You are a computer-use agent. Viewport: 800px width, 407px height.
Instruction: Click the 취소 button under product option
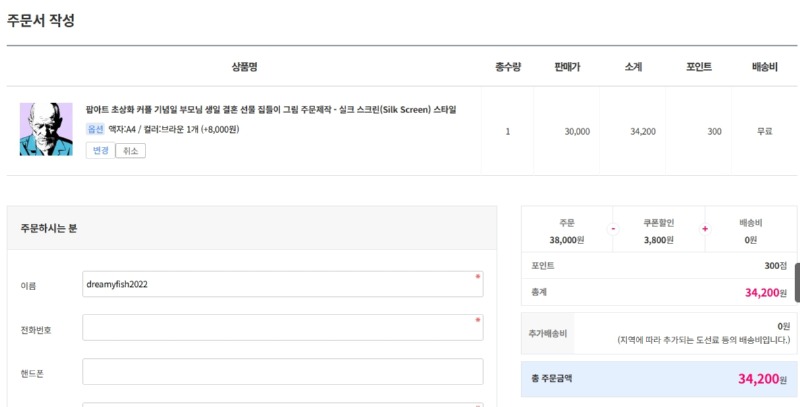tap(131, 151)
